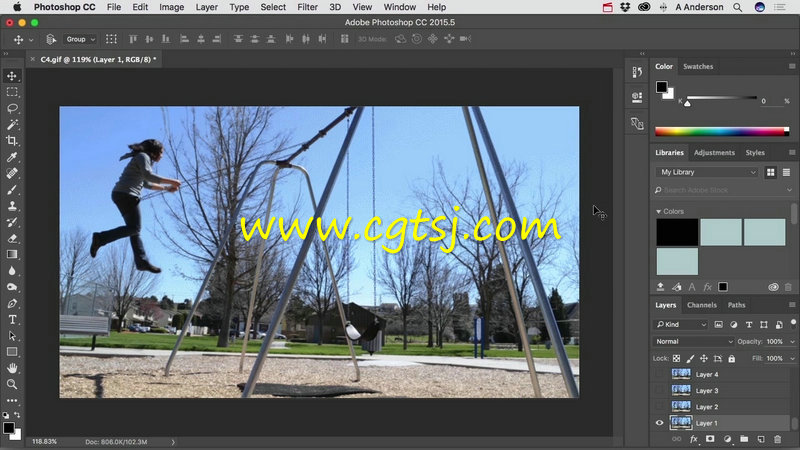
Task: Select the Layer 3 thumbnail
Action: [x=681, y=390]
